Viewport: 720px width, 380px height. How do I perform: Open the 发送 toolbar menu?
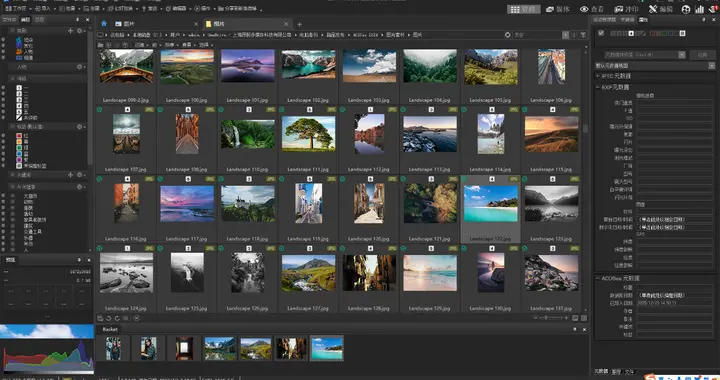(151, 9)
